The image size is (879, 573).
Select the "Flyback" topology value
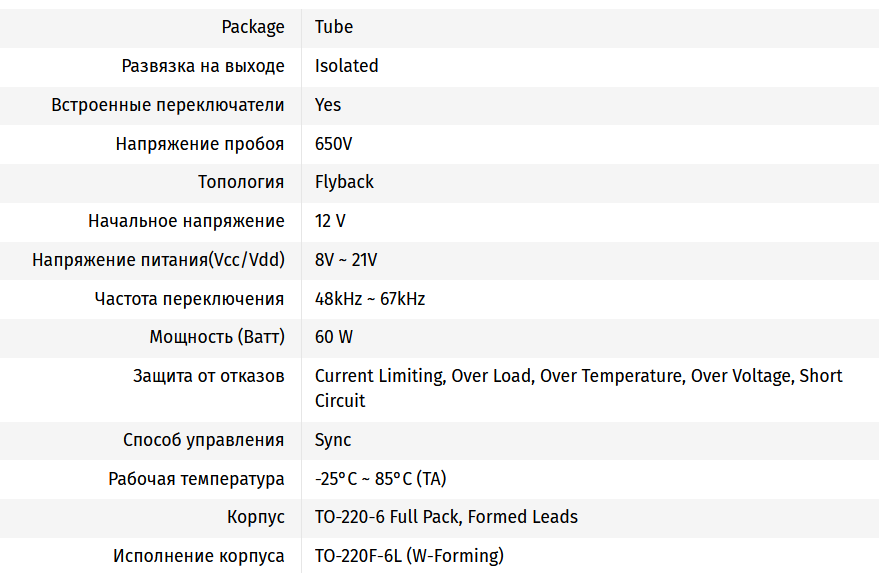tap(344, 182)
